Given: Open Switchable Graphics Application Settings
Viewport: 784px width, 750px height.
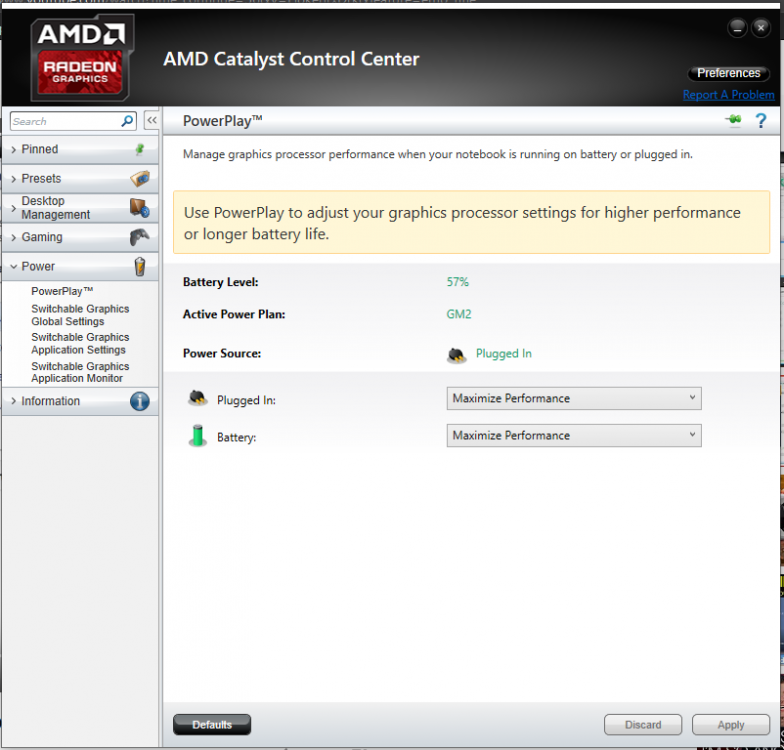Looking at the screenshot, I should click(80, 344).
